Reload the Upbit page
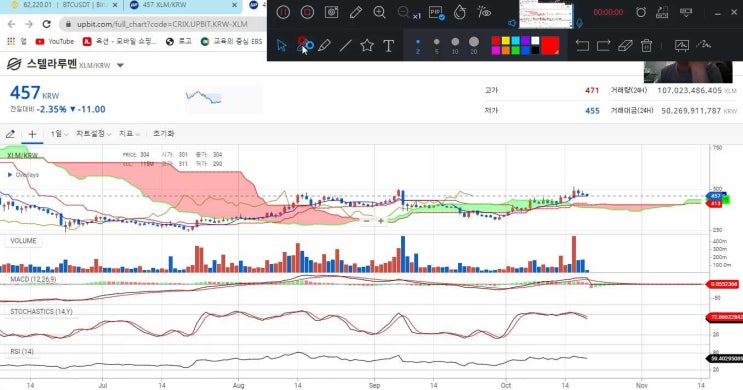743x390 pixels. 46,24
